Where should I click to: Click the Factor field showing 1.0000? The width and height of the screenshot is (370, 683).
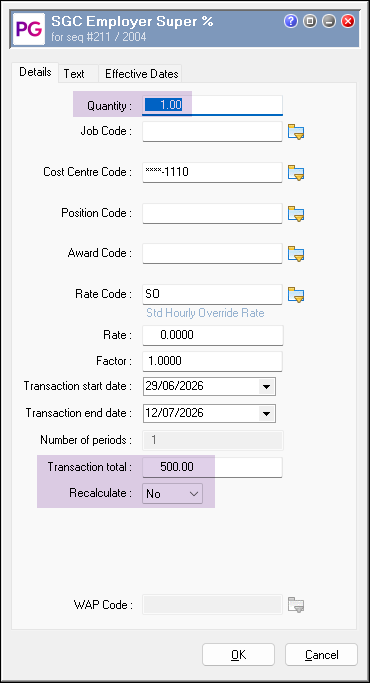tap(212, 361)
